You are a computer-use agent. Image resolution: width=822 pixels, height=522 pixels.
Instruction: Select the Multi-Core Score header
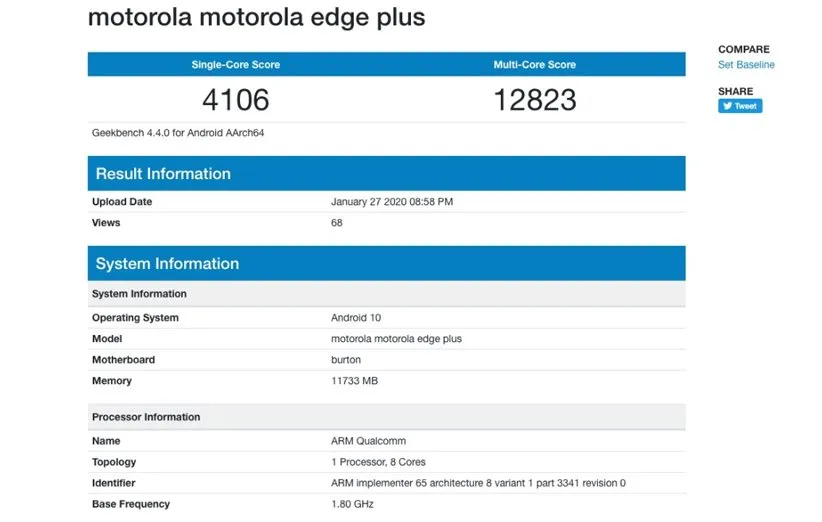534,65
